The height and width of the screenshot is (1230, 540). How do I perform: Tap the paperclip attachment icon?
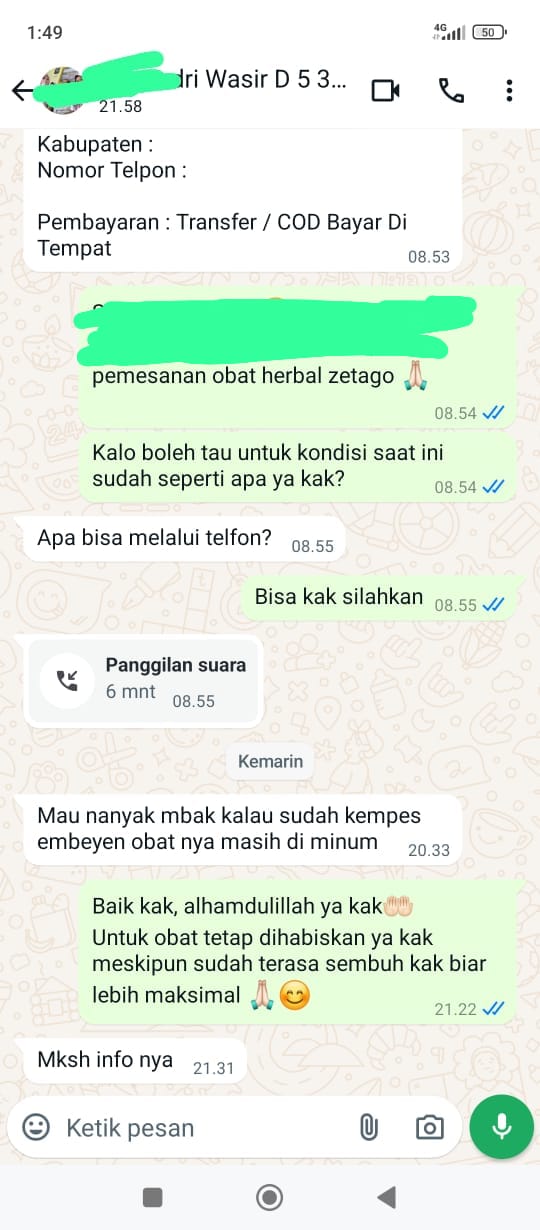pyautogui.click(x=369, y=1128)
